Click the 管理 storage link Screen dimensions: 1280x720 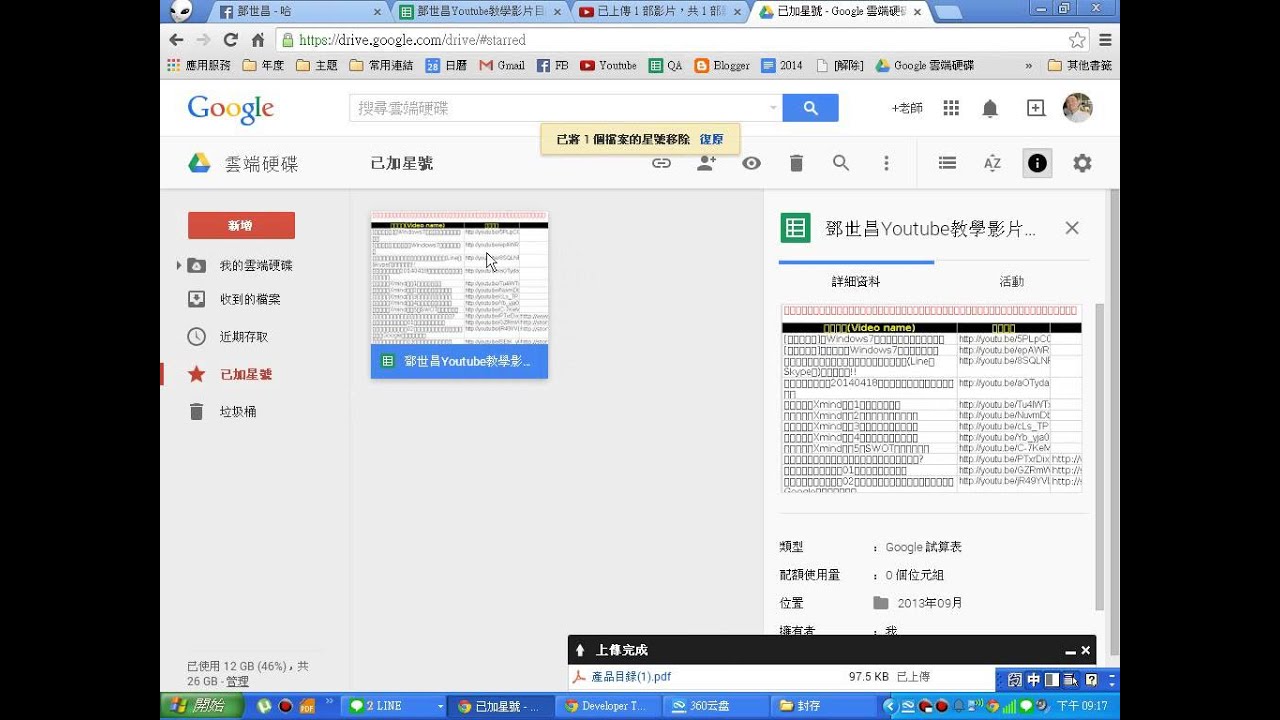click(237, 681)
